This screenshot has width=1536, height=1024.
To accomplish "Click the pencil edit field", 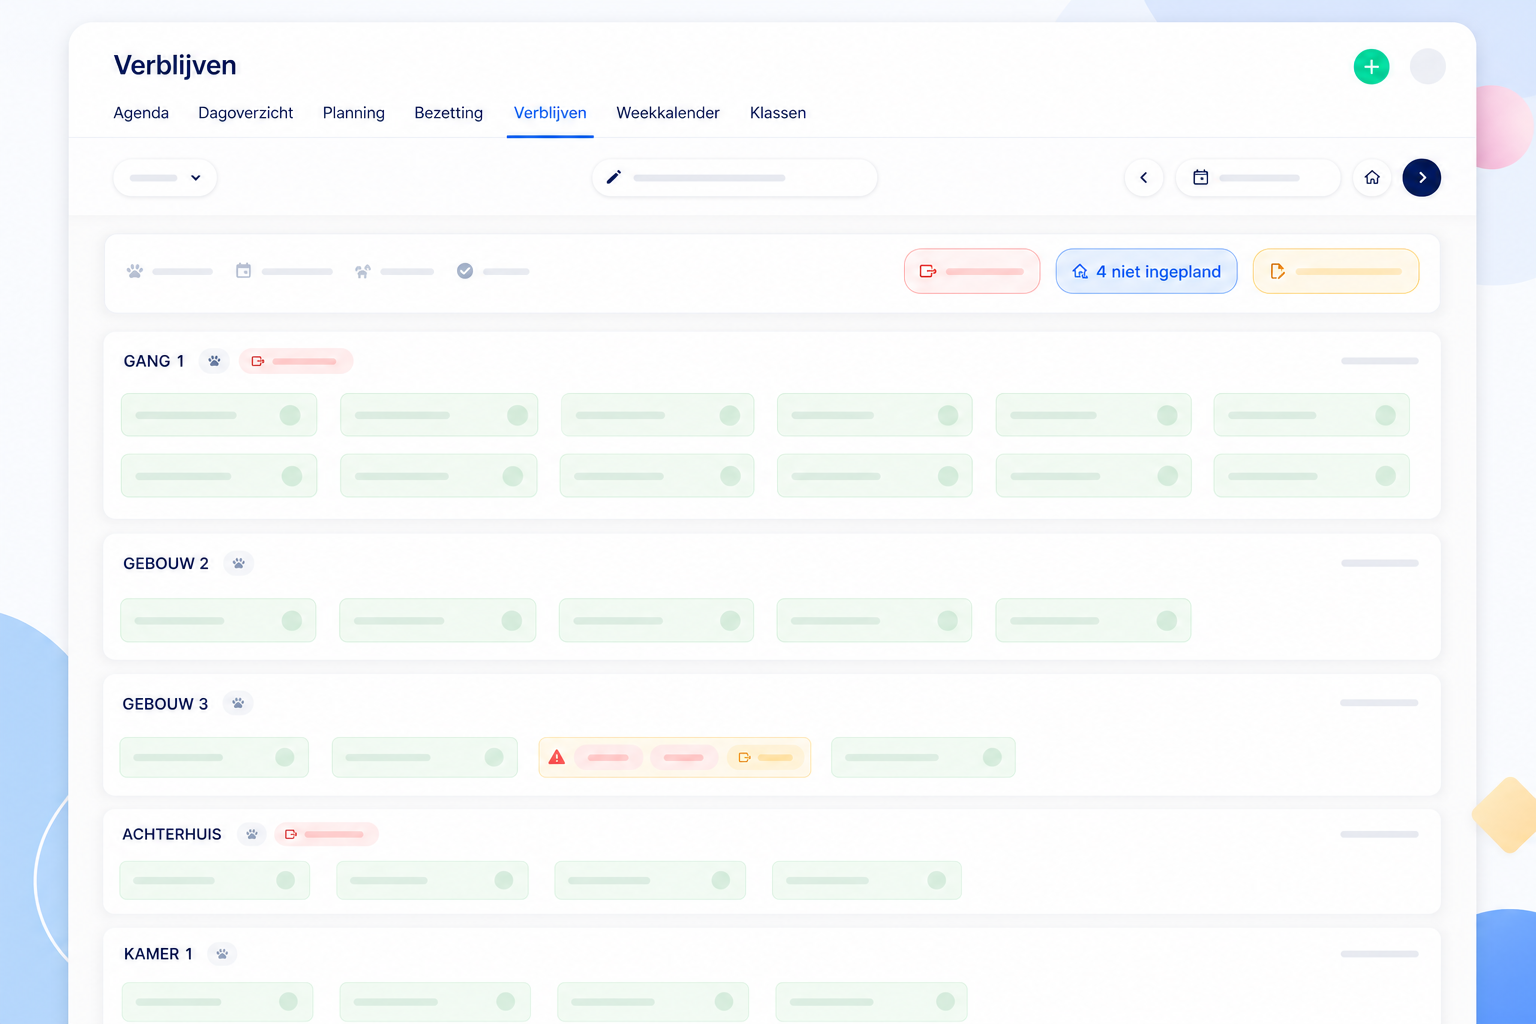I will (735, 178).
